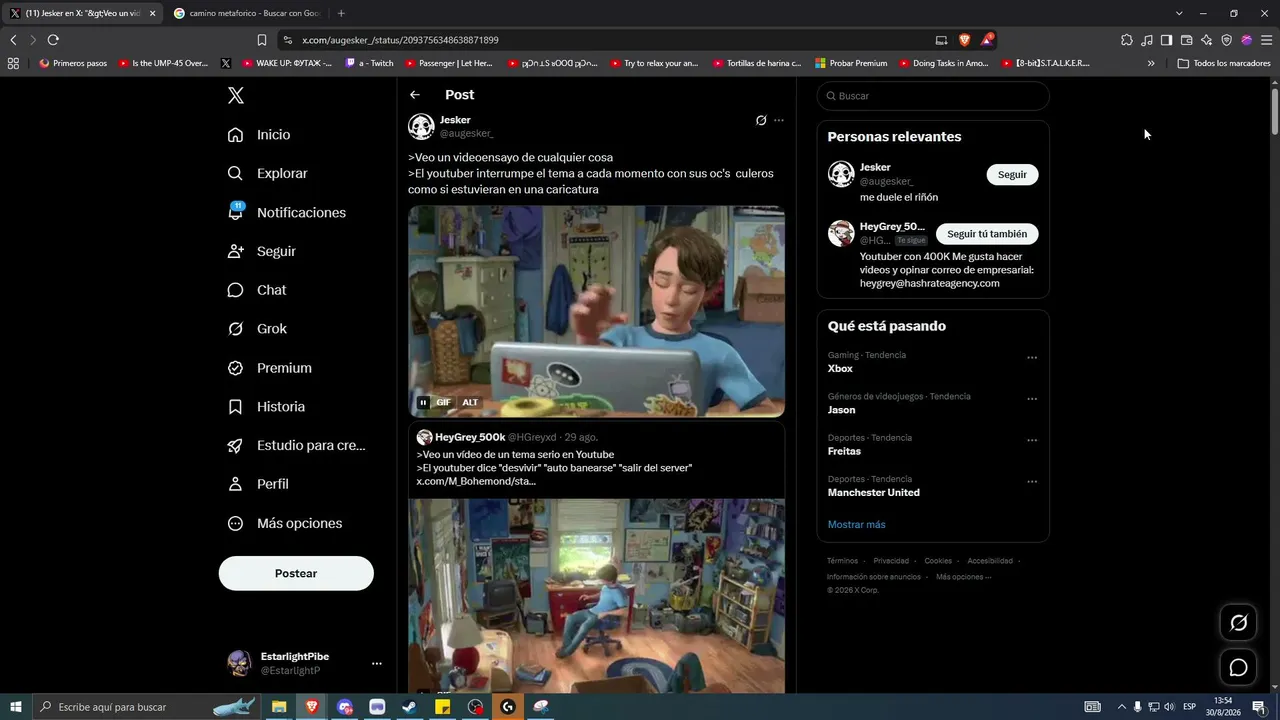Open the floating Grok button
The width and height of the screenshot is (1280, 720).
tap(1238, 623)
